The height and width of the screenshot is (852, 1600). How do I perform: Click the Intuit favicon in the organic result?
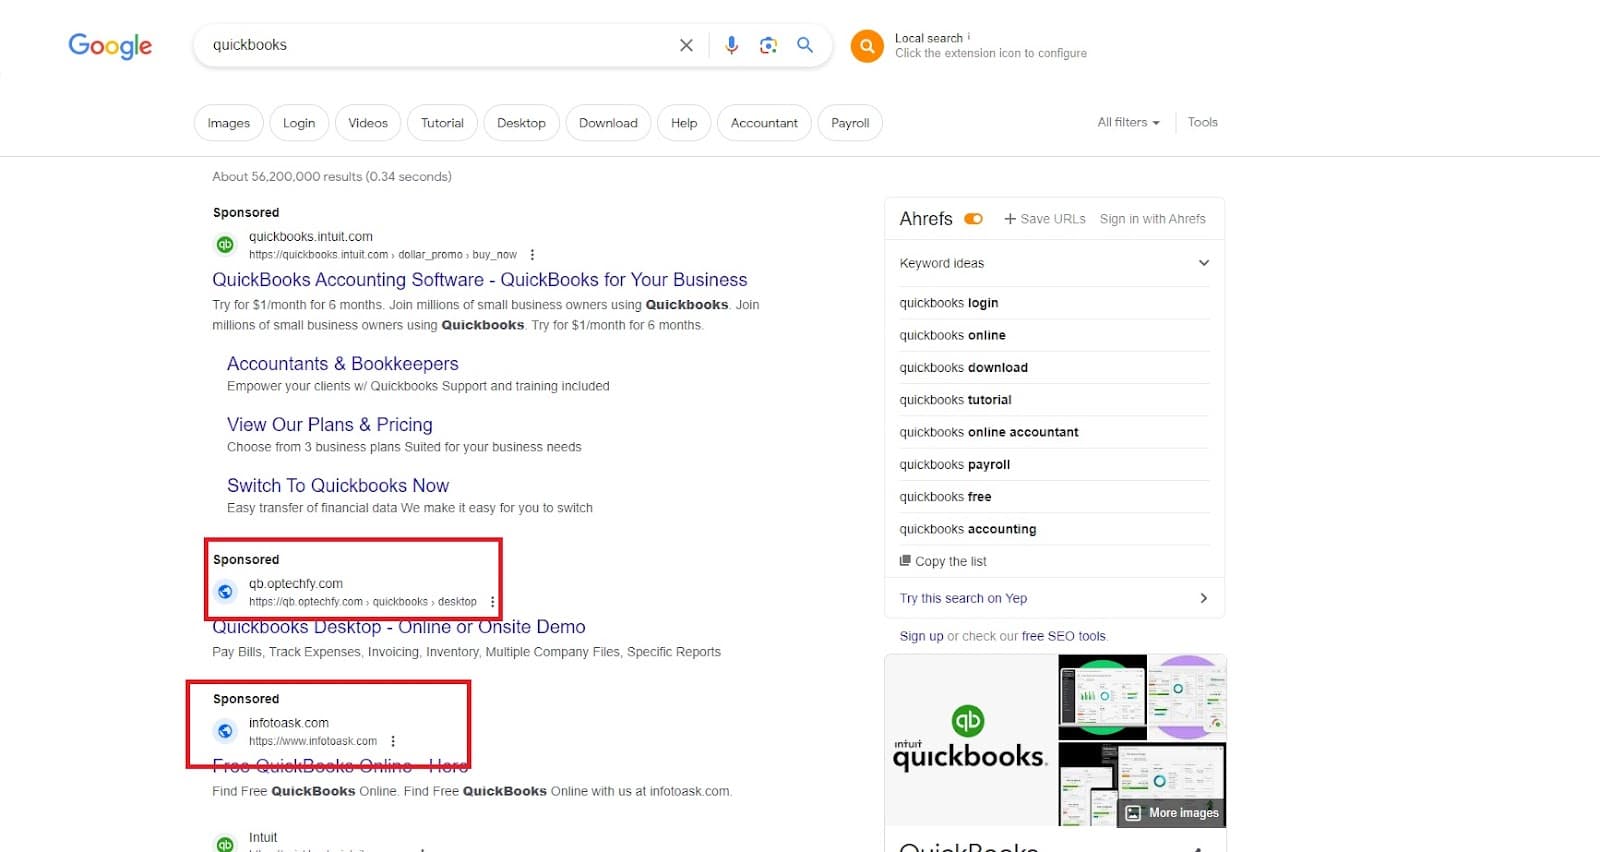pyautogui.click(x=225, y=843)
